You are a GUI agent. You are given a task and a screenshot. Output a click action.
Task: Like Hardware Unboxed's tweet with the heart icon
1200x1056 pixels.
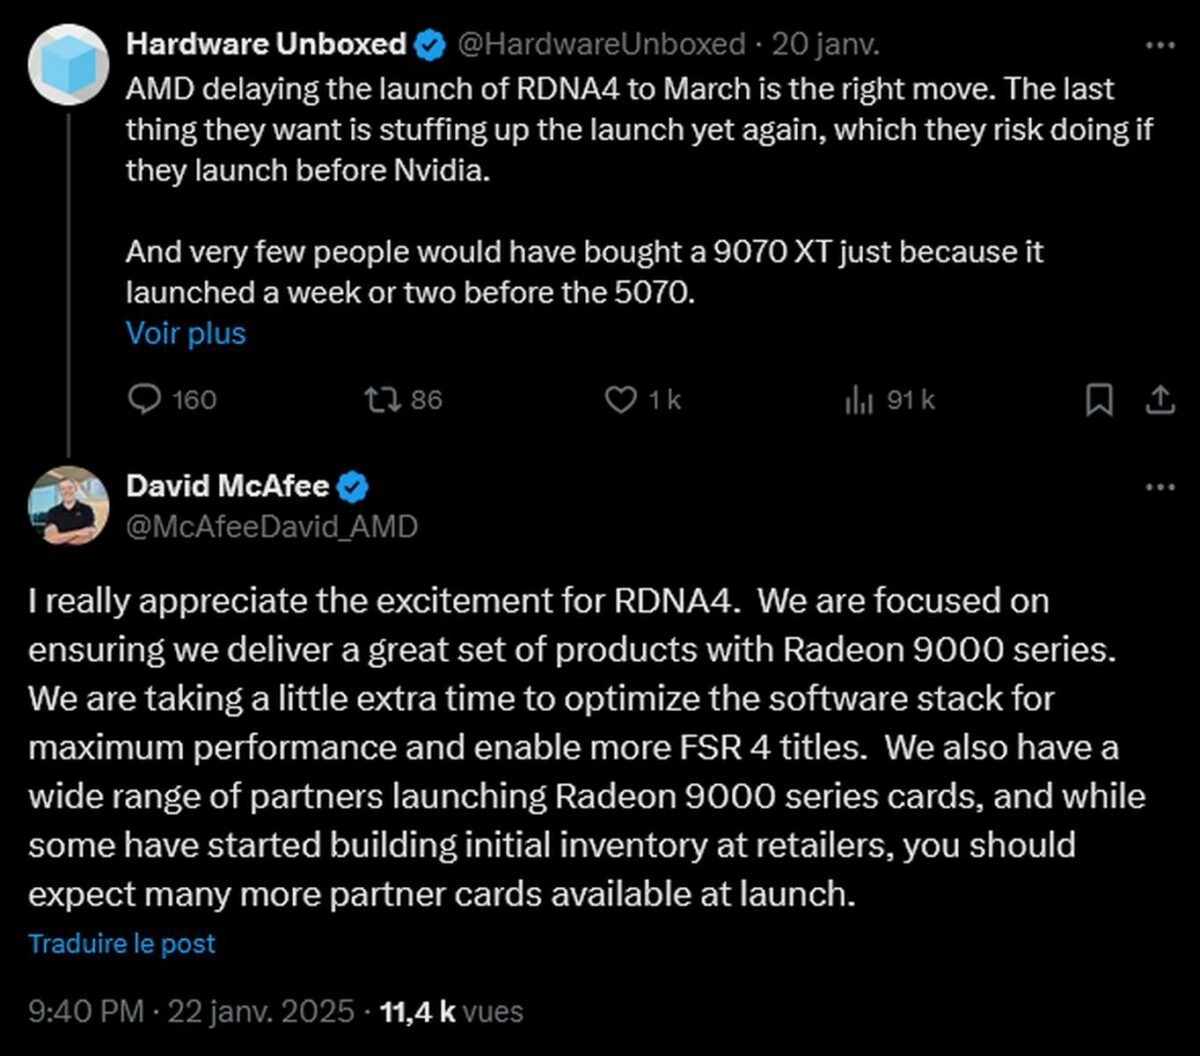point(620,399)
